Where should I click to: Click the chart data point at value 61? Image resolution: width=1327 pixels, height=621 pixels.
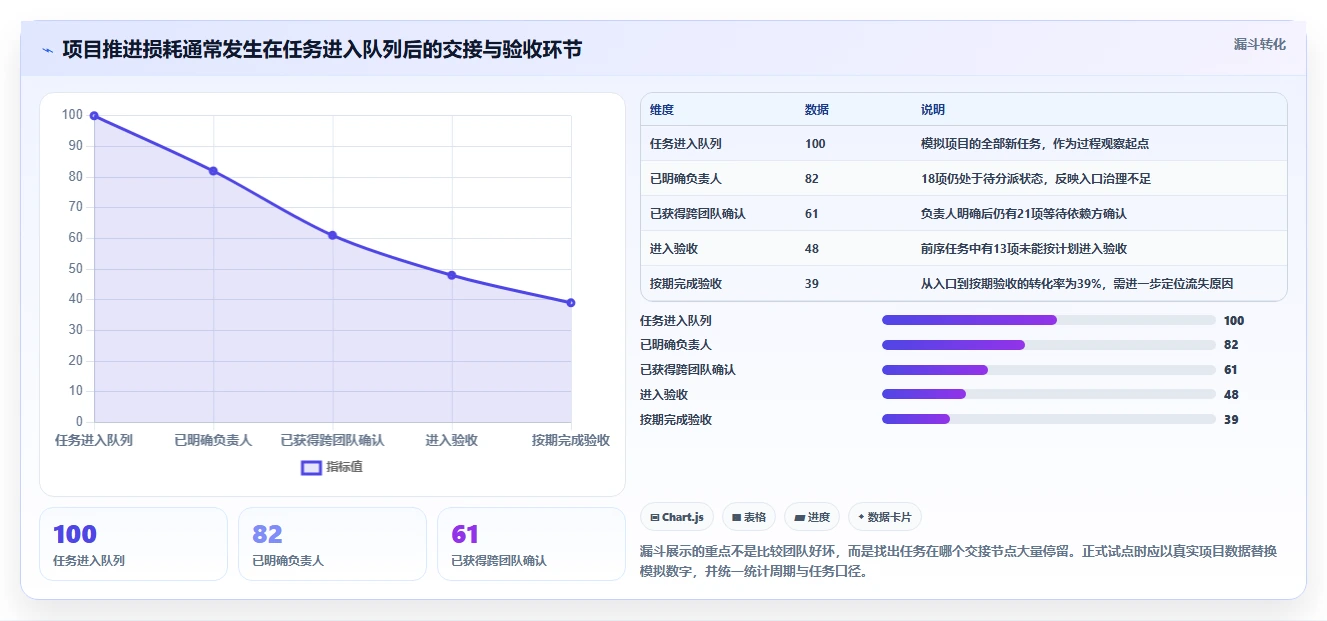pos(333,235)
